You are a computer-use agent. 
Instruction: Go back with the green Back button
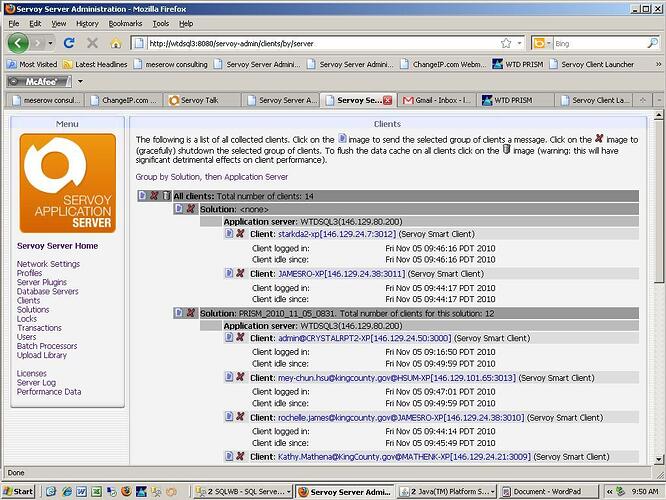click(18, 43)
